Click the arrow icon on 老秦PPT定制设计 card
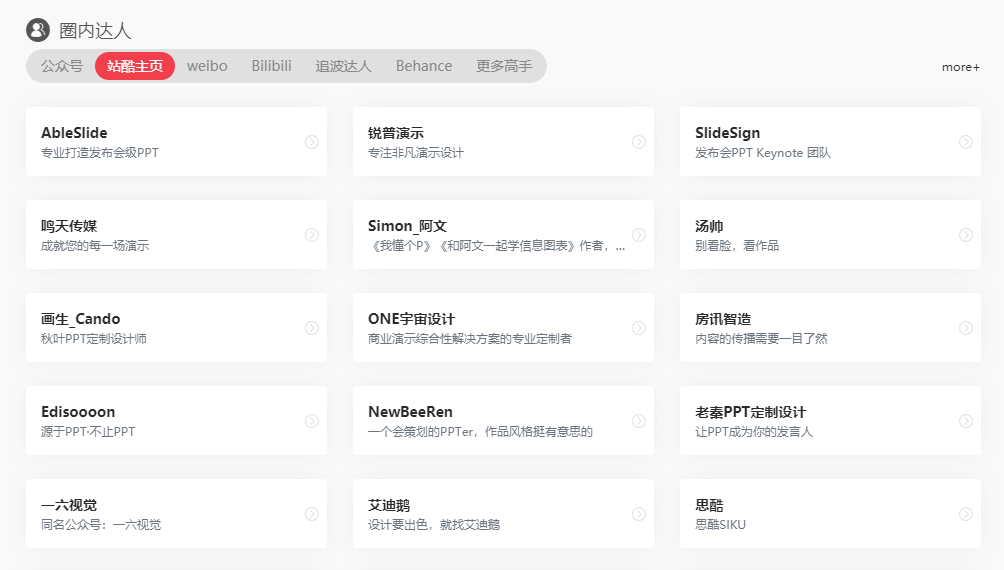 pyautogui.click(x=966, y=421)
